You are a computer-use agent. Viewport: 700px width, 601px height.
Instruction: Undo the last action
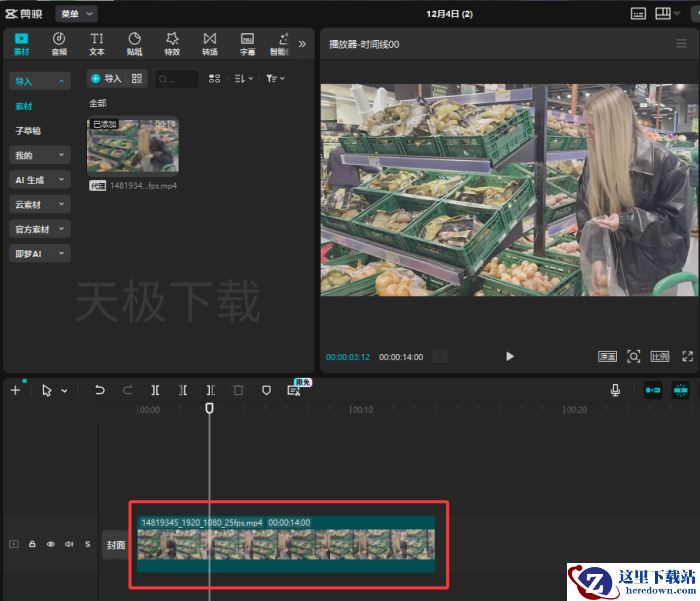(x=100, y=390)
